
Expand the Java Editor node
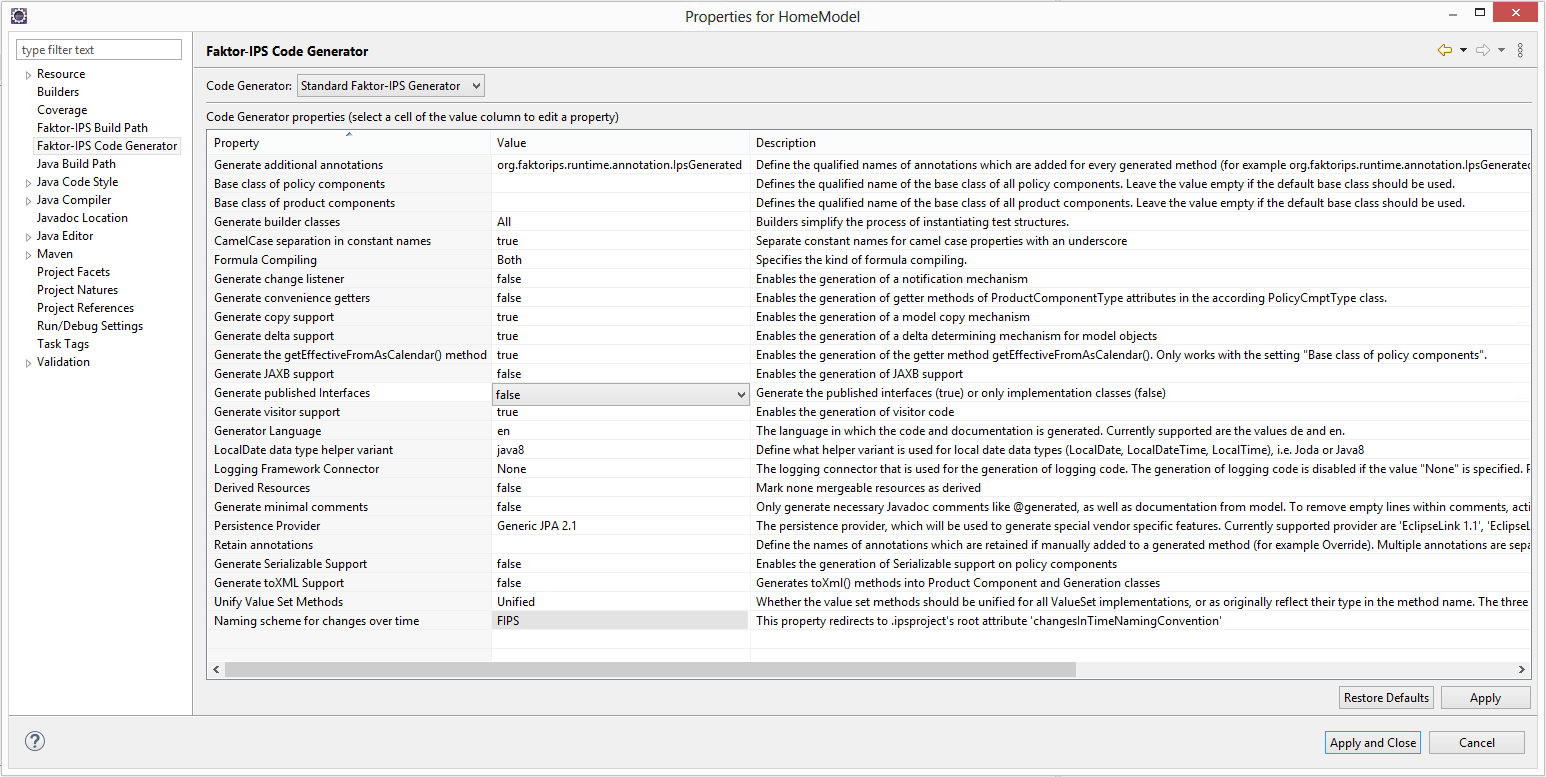(x=28, y=237)
